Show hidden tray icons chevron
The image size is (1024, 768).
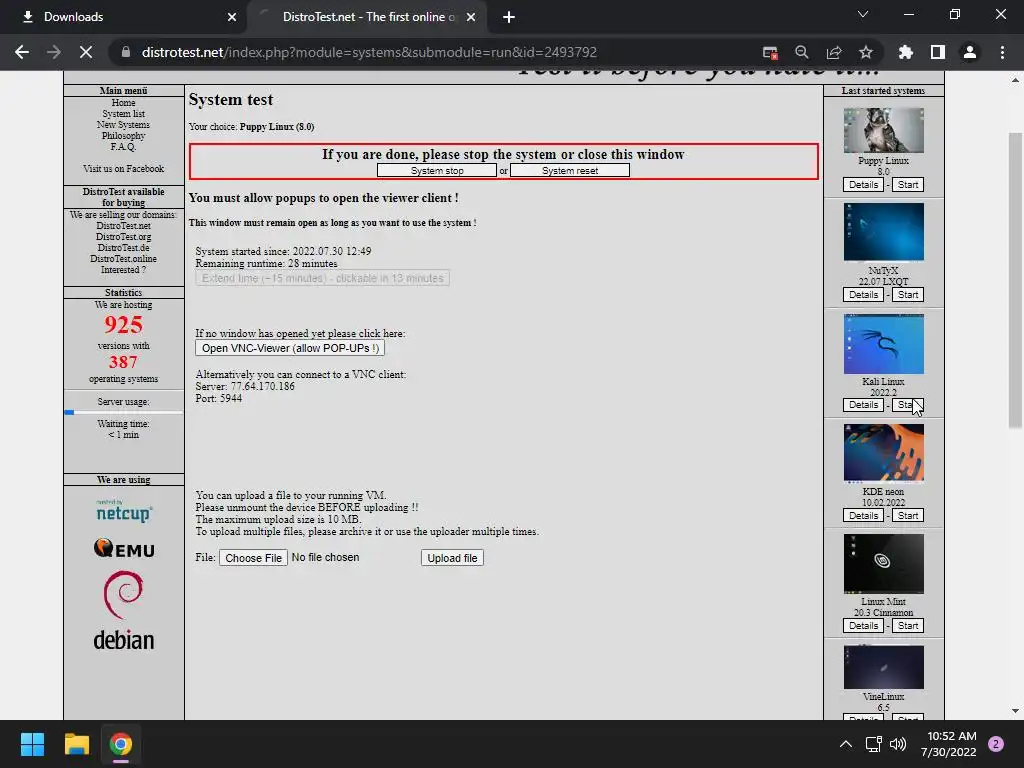[846, 744]
